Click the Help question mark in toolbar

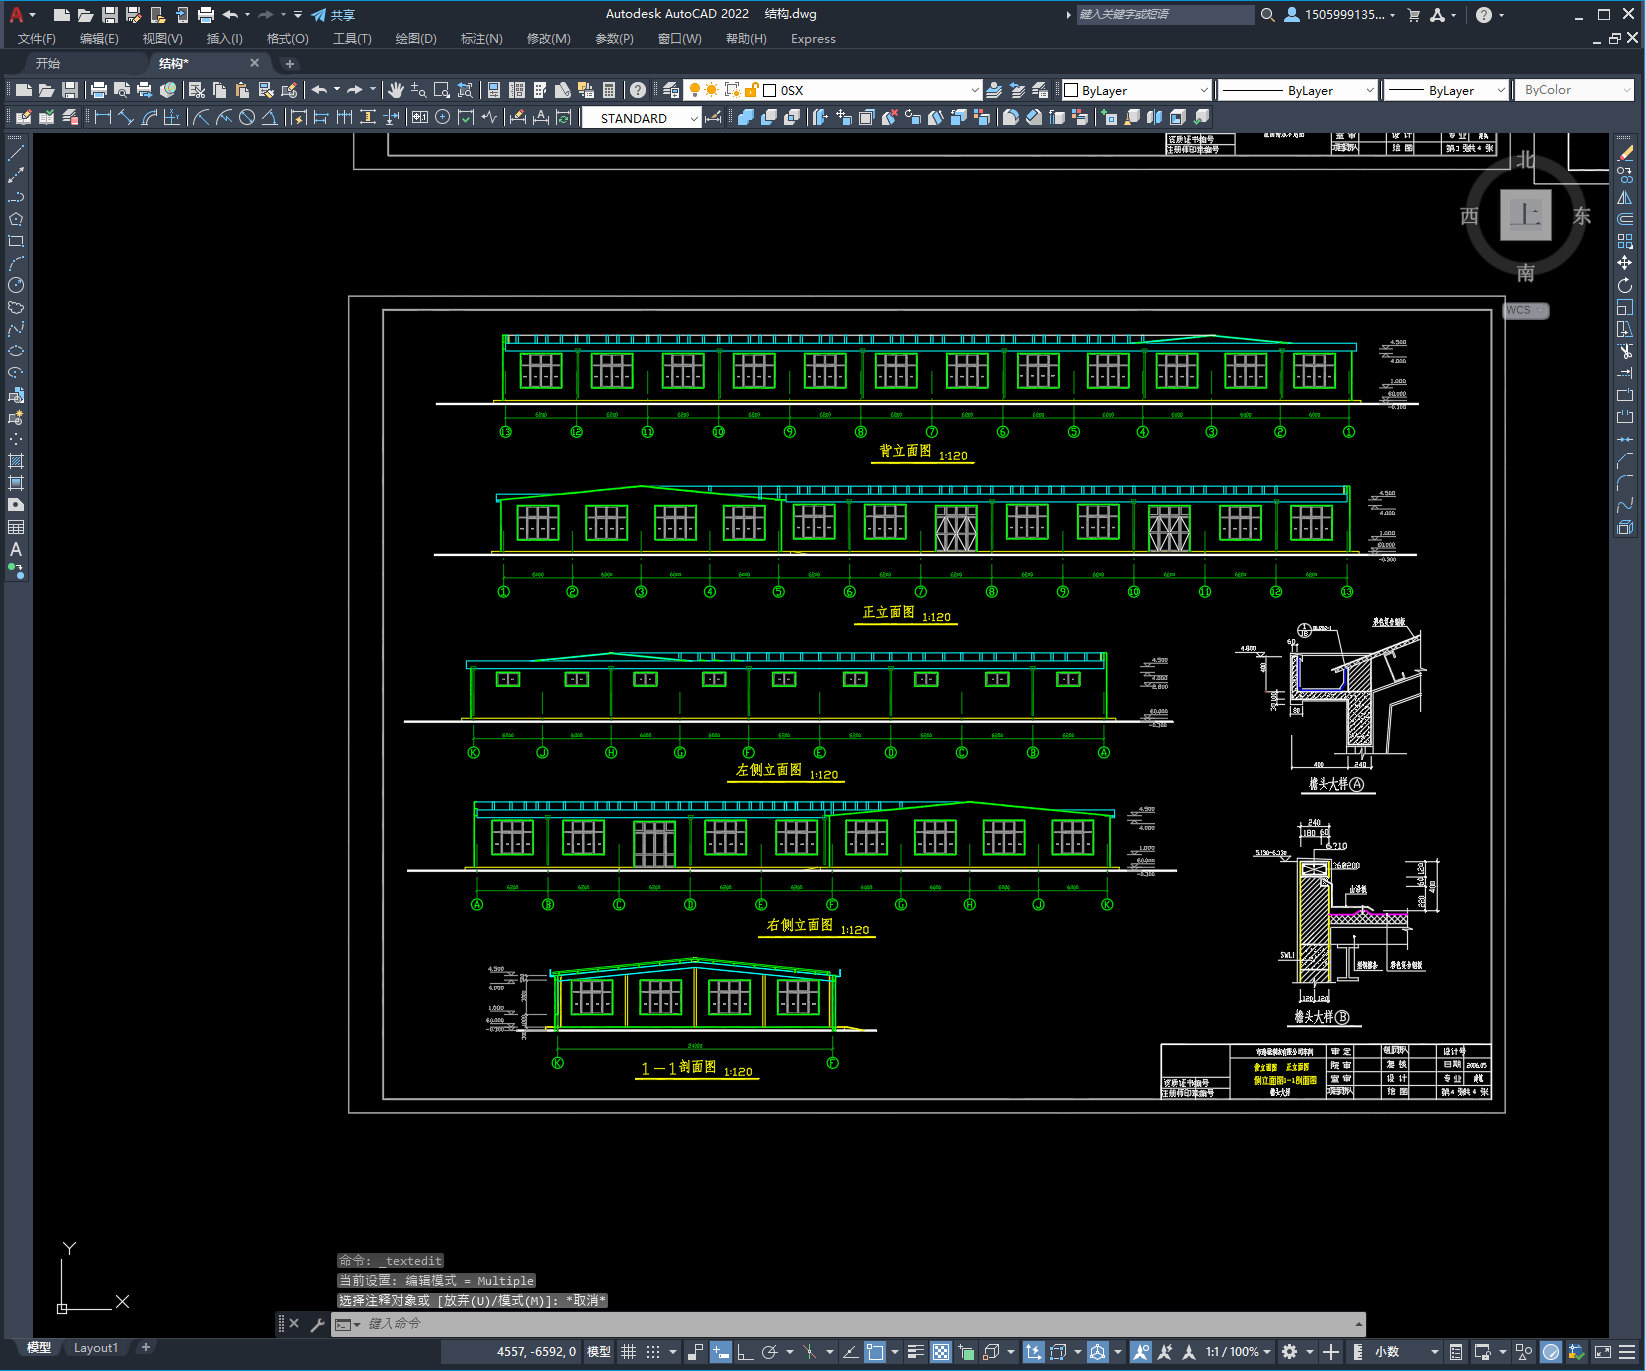pyautogui.click(x=638, y=90)
